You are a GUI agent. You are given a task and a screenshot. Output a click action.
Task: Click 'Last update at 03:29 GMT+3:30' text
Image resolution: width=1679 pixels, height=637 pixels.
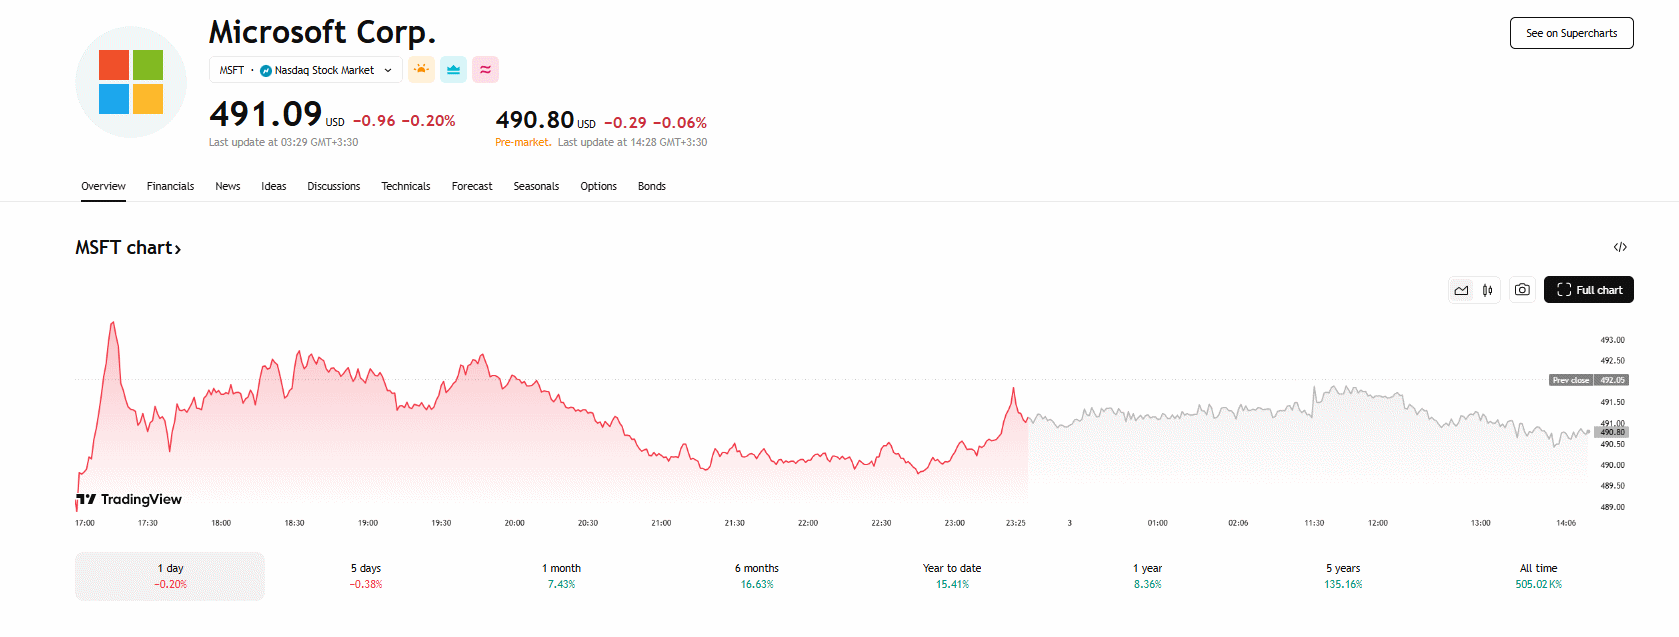[x=283, y=142]
